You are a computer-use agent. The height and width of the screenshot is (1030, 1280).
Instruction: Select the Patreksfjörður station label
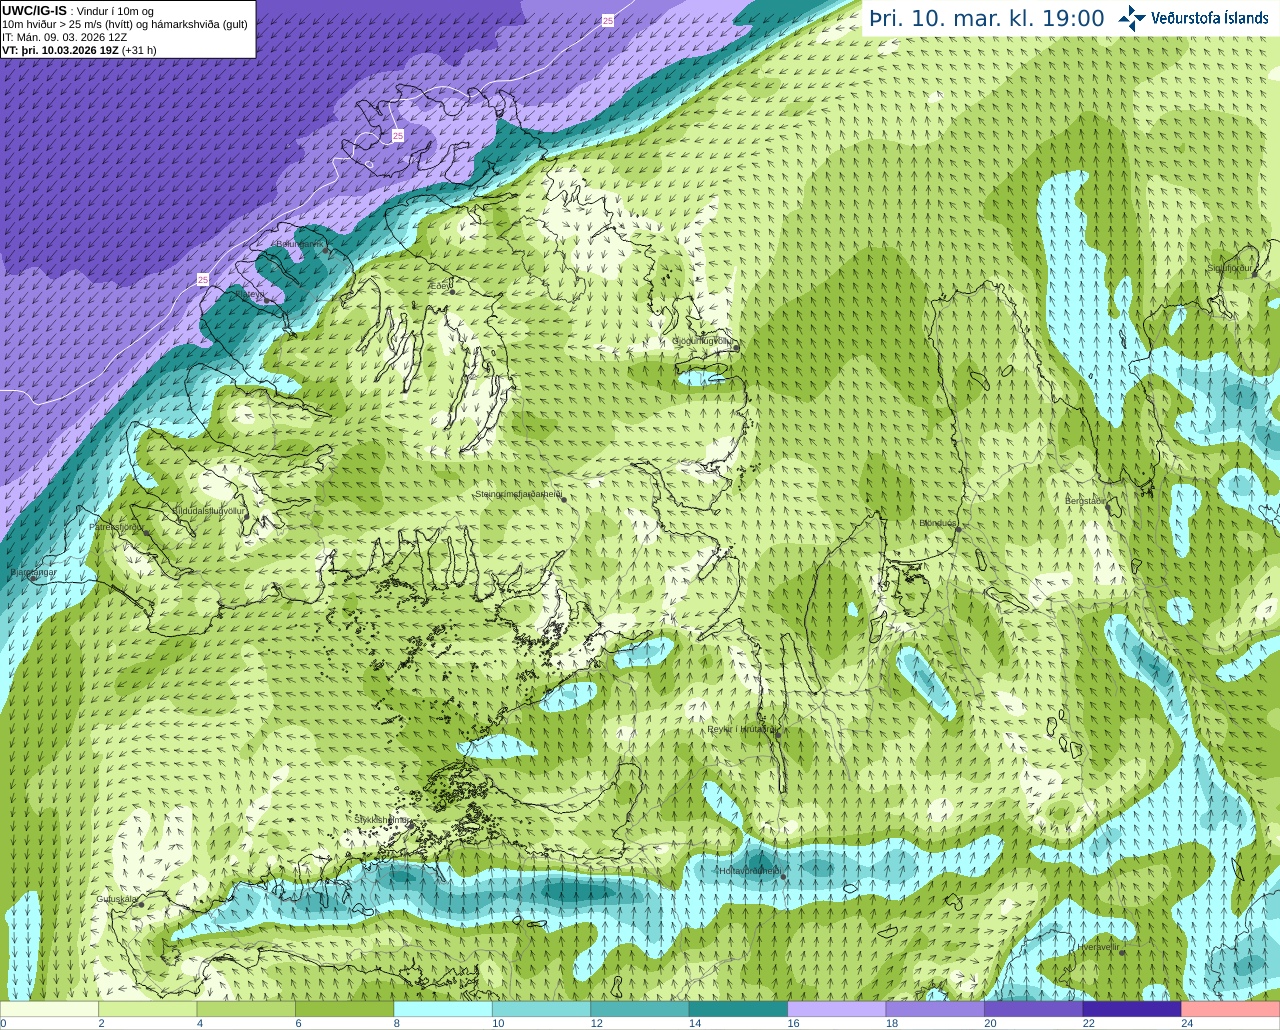pos(118,526)
